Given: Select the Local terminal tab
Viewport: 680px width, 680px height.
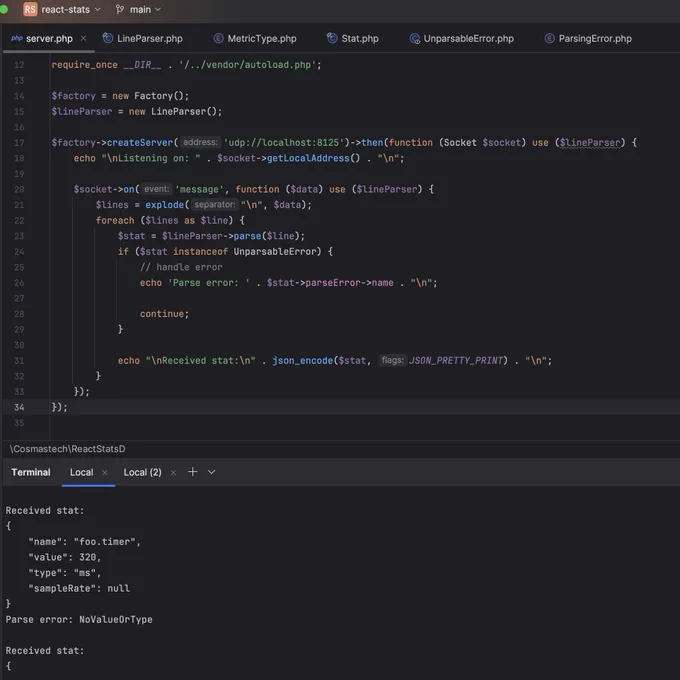Looking at the screenshot, I should [82, 472].
